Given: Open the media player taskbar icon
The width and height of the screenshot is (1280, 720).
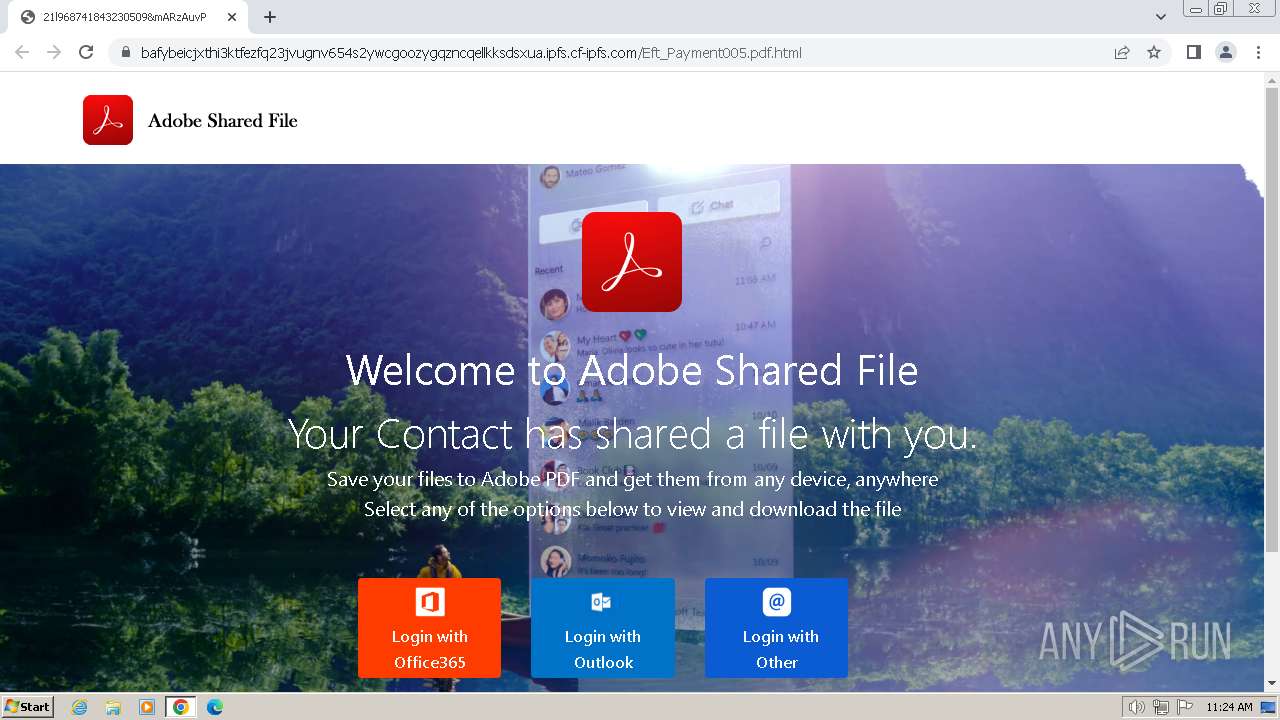Looking at the screenshot, I should coord(147,707).
